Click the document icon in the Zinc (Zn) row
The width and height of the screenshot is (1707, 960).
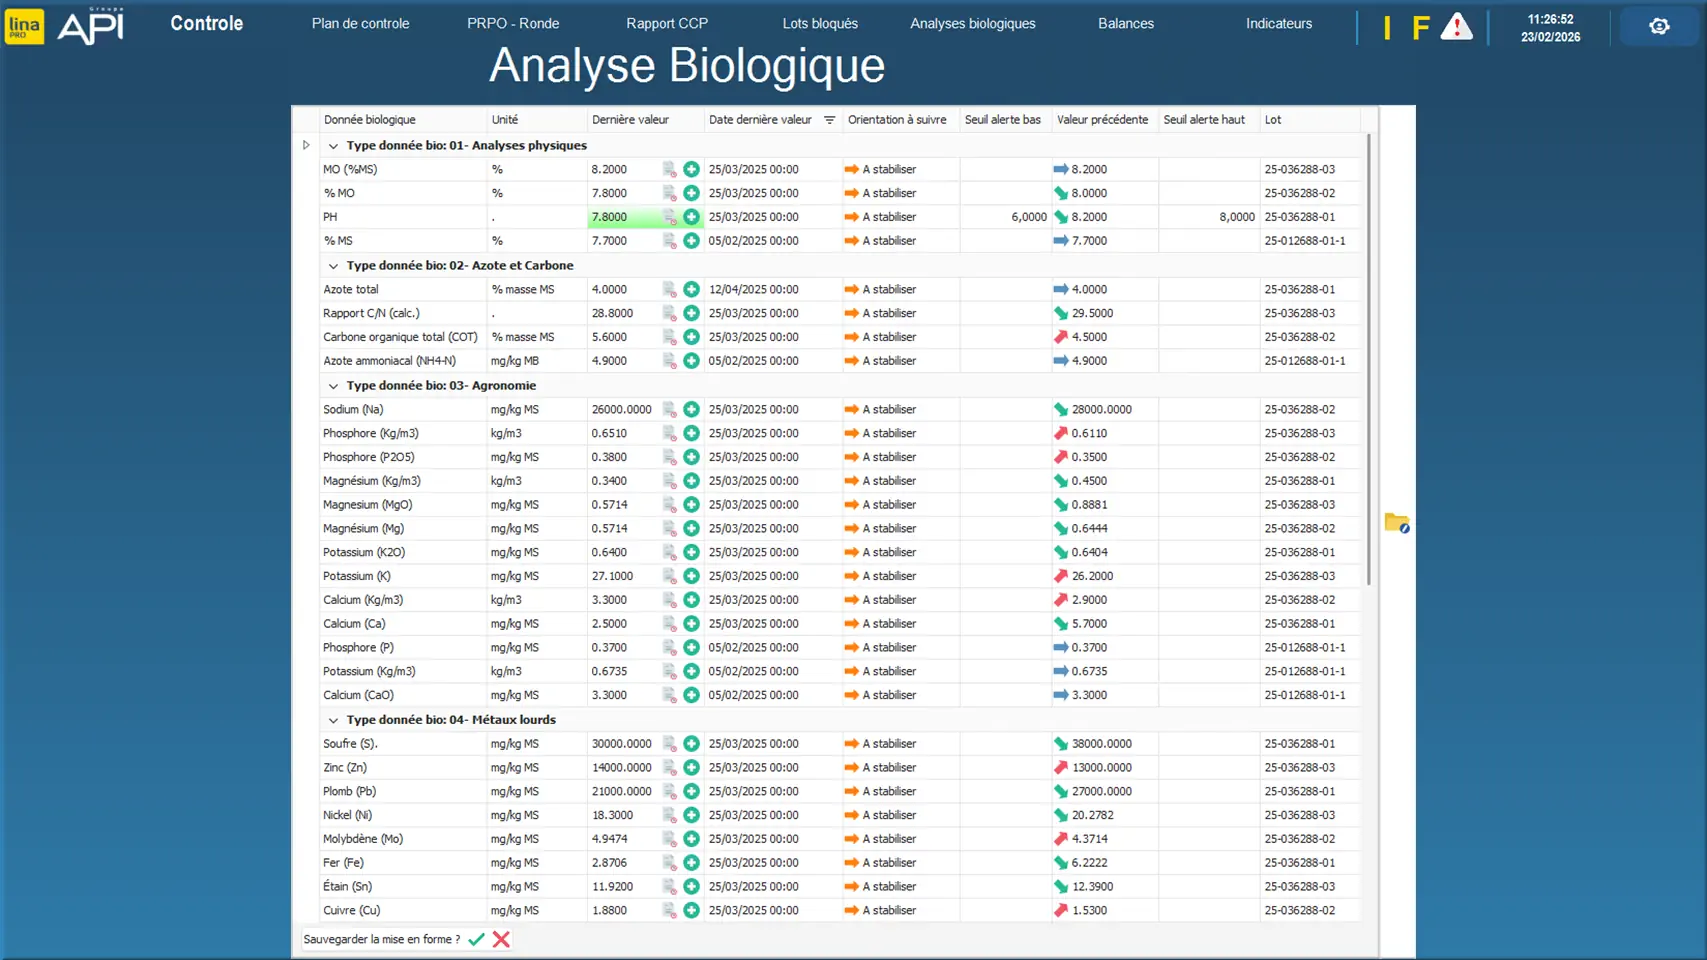(x=670, y=768)
